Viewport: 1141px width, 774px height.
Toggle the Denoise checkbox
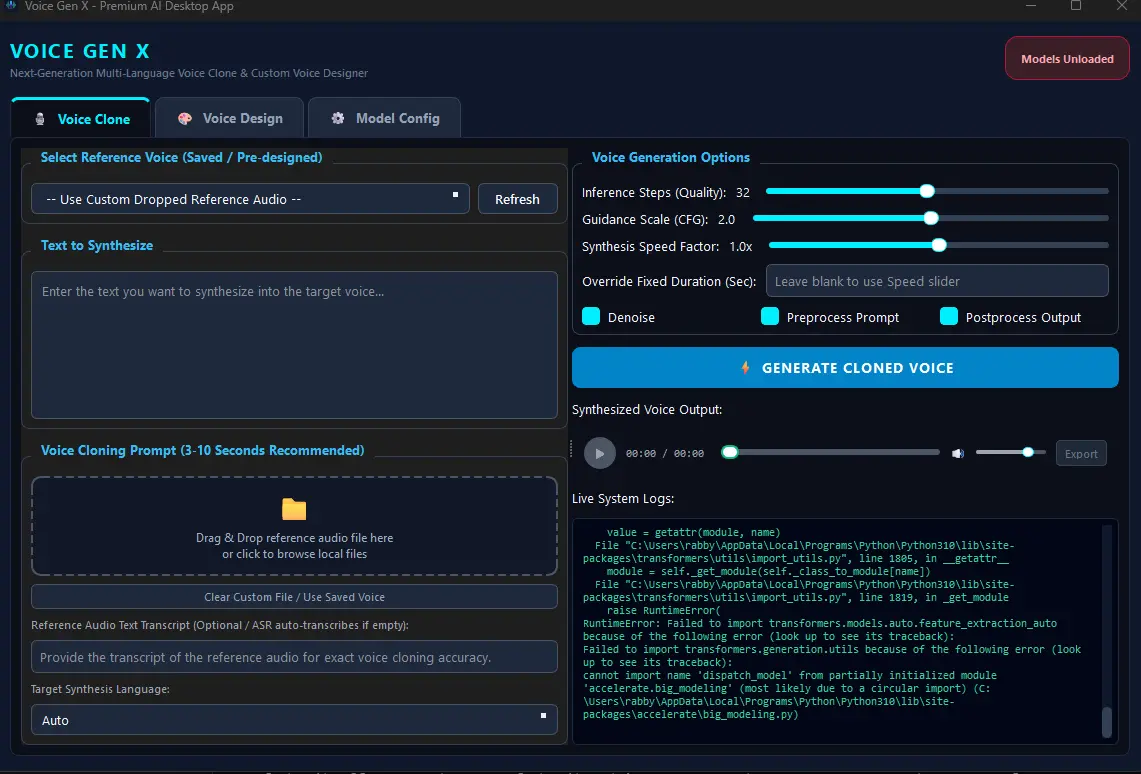click(591, 316)
